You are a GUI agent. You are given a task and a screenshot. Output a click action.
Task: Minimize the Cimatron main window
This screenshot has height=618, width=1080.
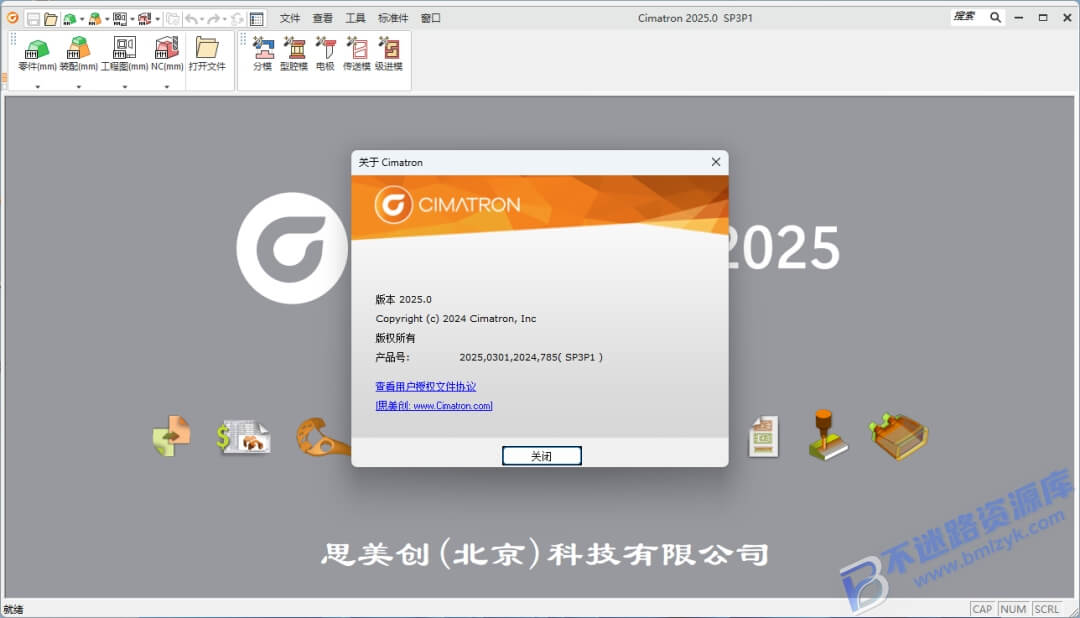click(1019, 17)
